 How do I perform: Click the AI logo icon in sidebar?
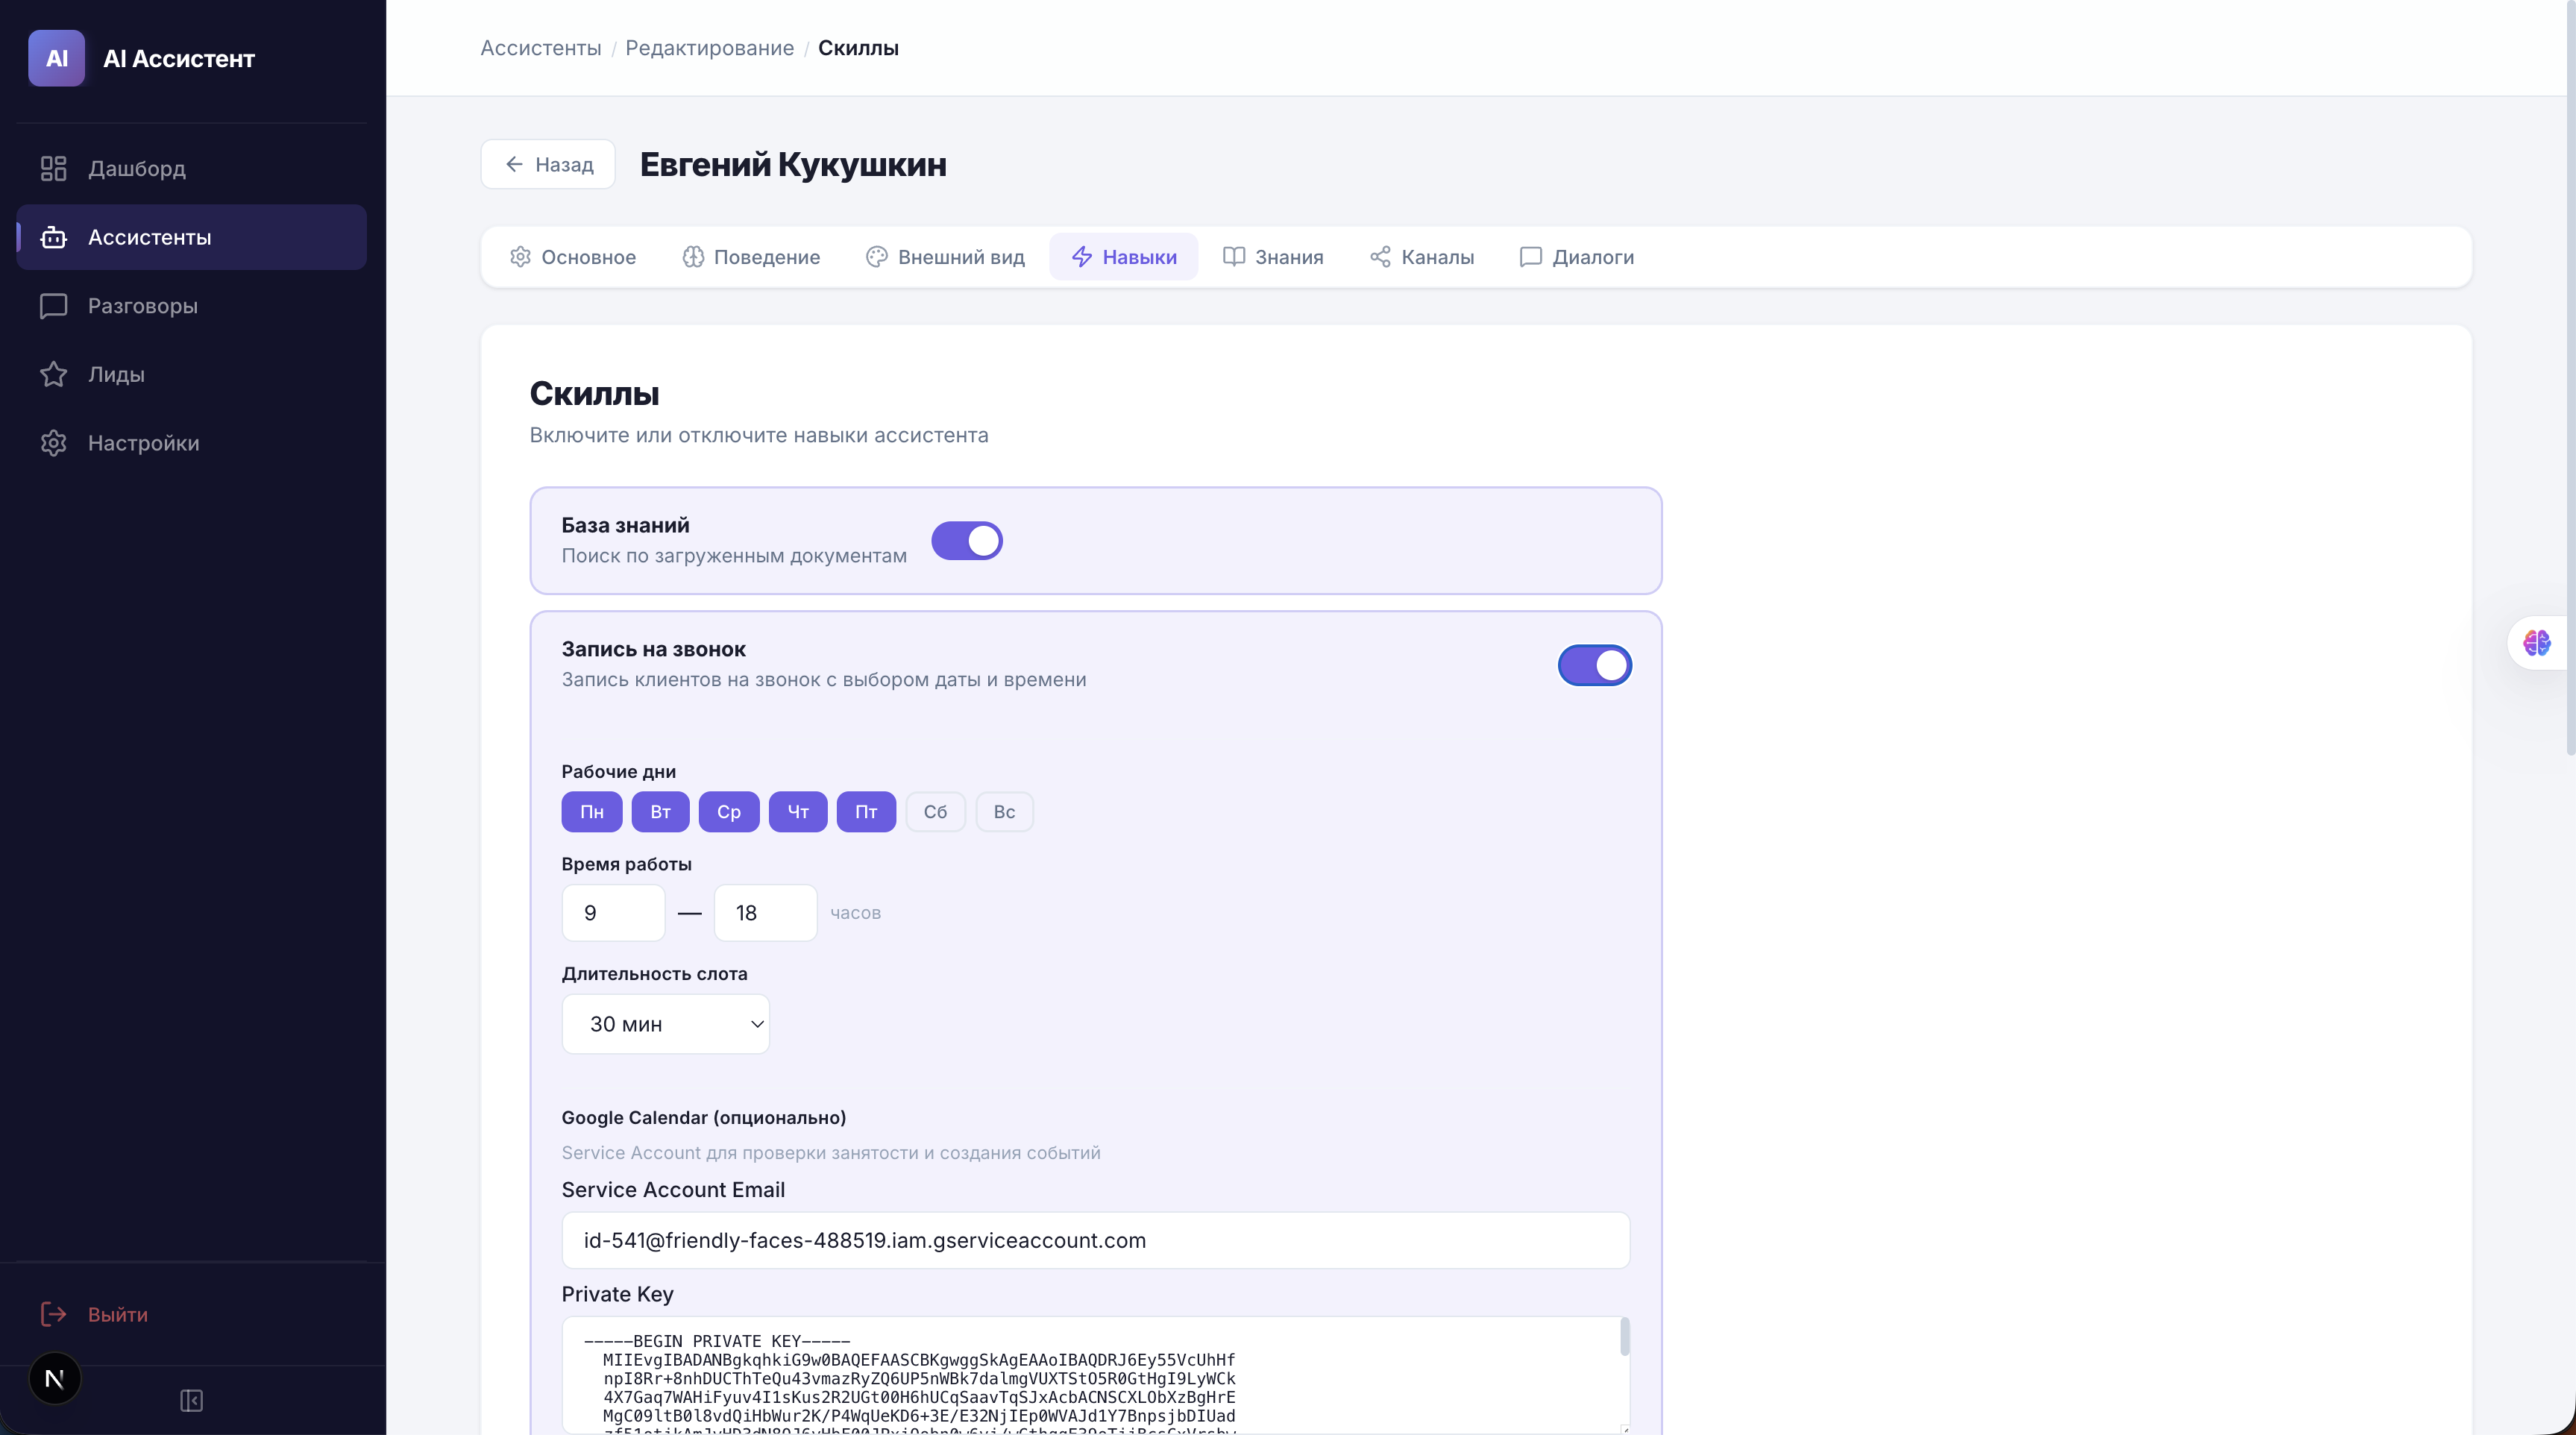(56, 58)
